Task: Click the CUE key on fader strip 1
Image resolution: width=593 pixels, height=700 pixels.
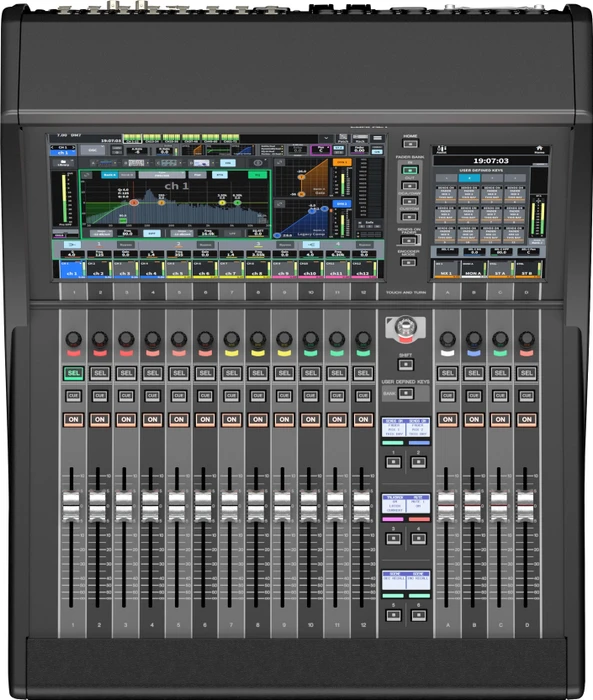Action: [x=74, y=396]
